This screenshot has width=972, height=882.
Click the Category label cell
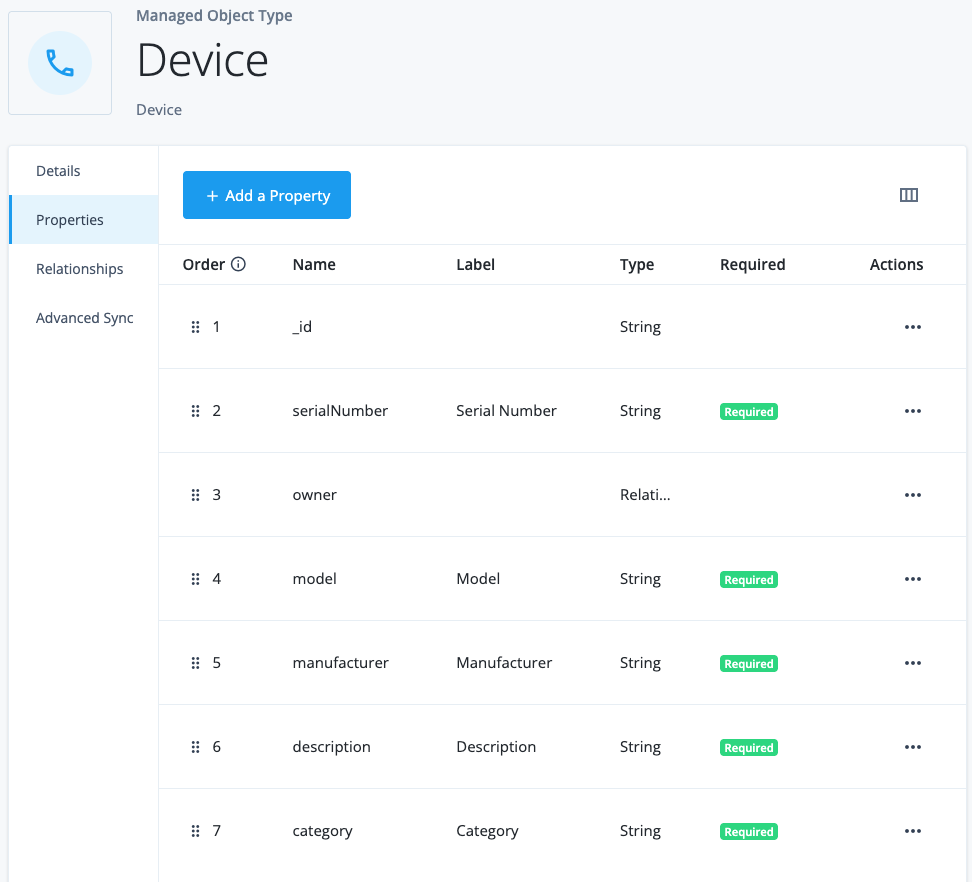(x=487, y=831)
